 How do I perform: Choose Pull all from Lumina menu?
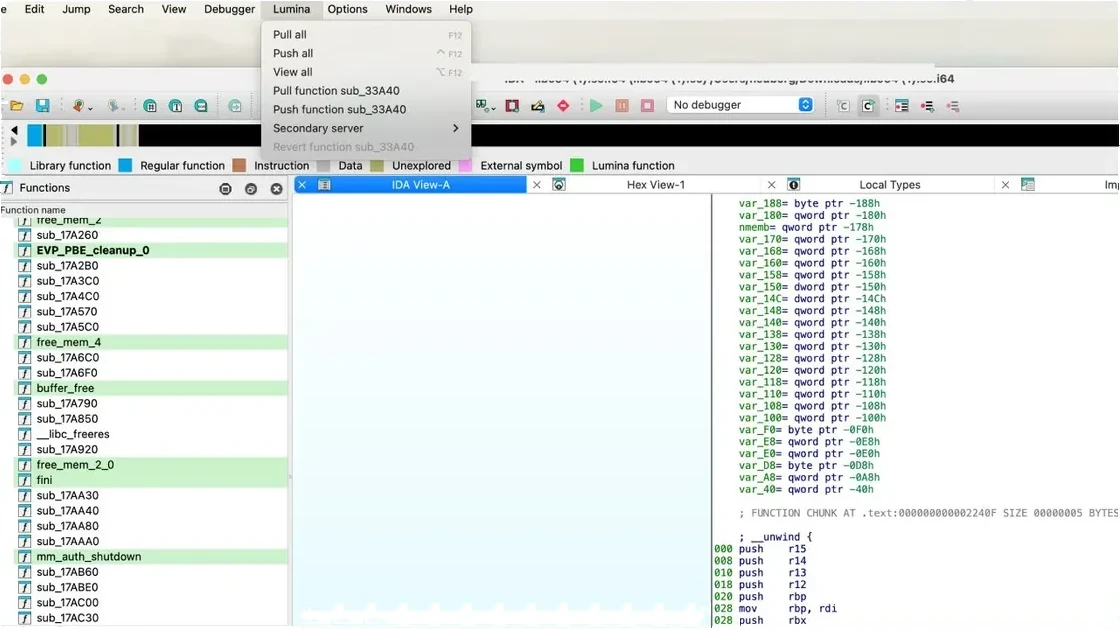click(x=366, y=34)
